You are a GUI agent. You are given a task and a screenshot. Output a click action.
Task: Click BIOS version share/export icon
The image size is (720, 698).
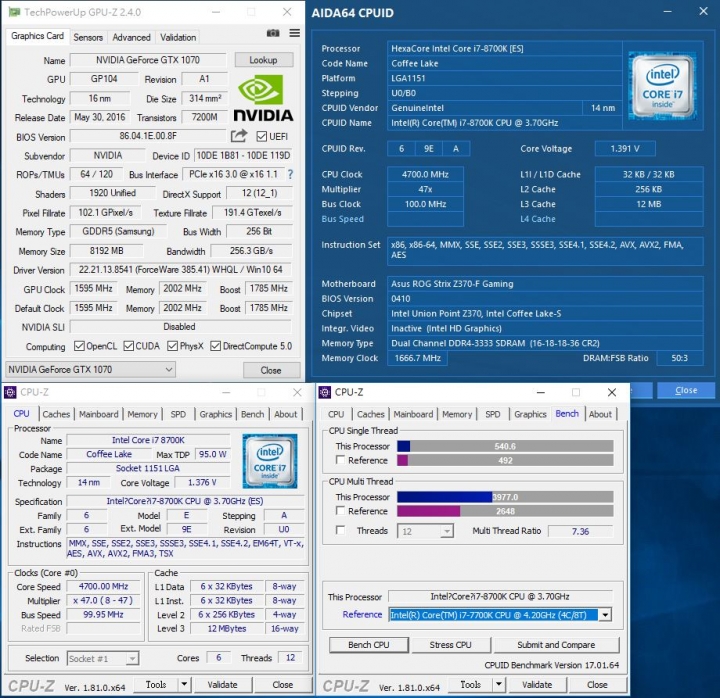[x=239, y=135]
